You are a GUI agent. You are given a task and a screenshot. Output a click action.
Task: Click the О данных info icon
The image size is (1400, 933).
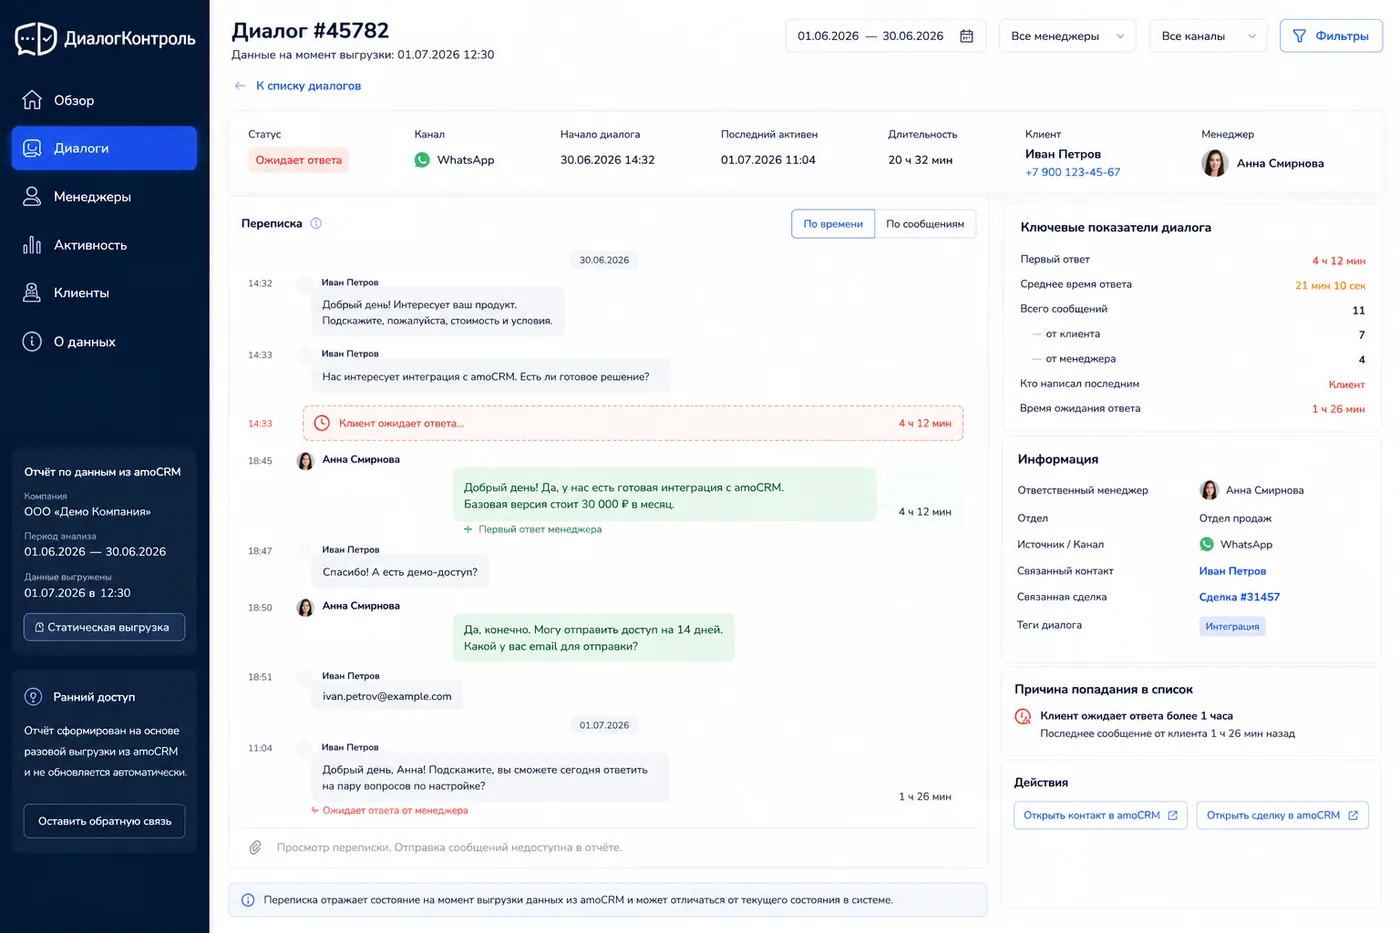[x=32, y=342]
